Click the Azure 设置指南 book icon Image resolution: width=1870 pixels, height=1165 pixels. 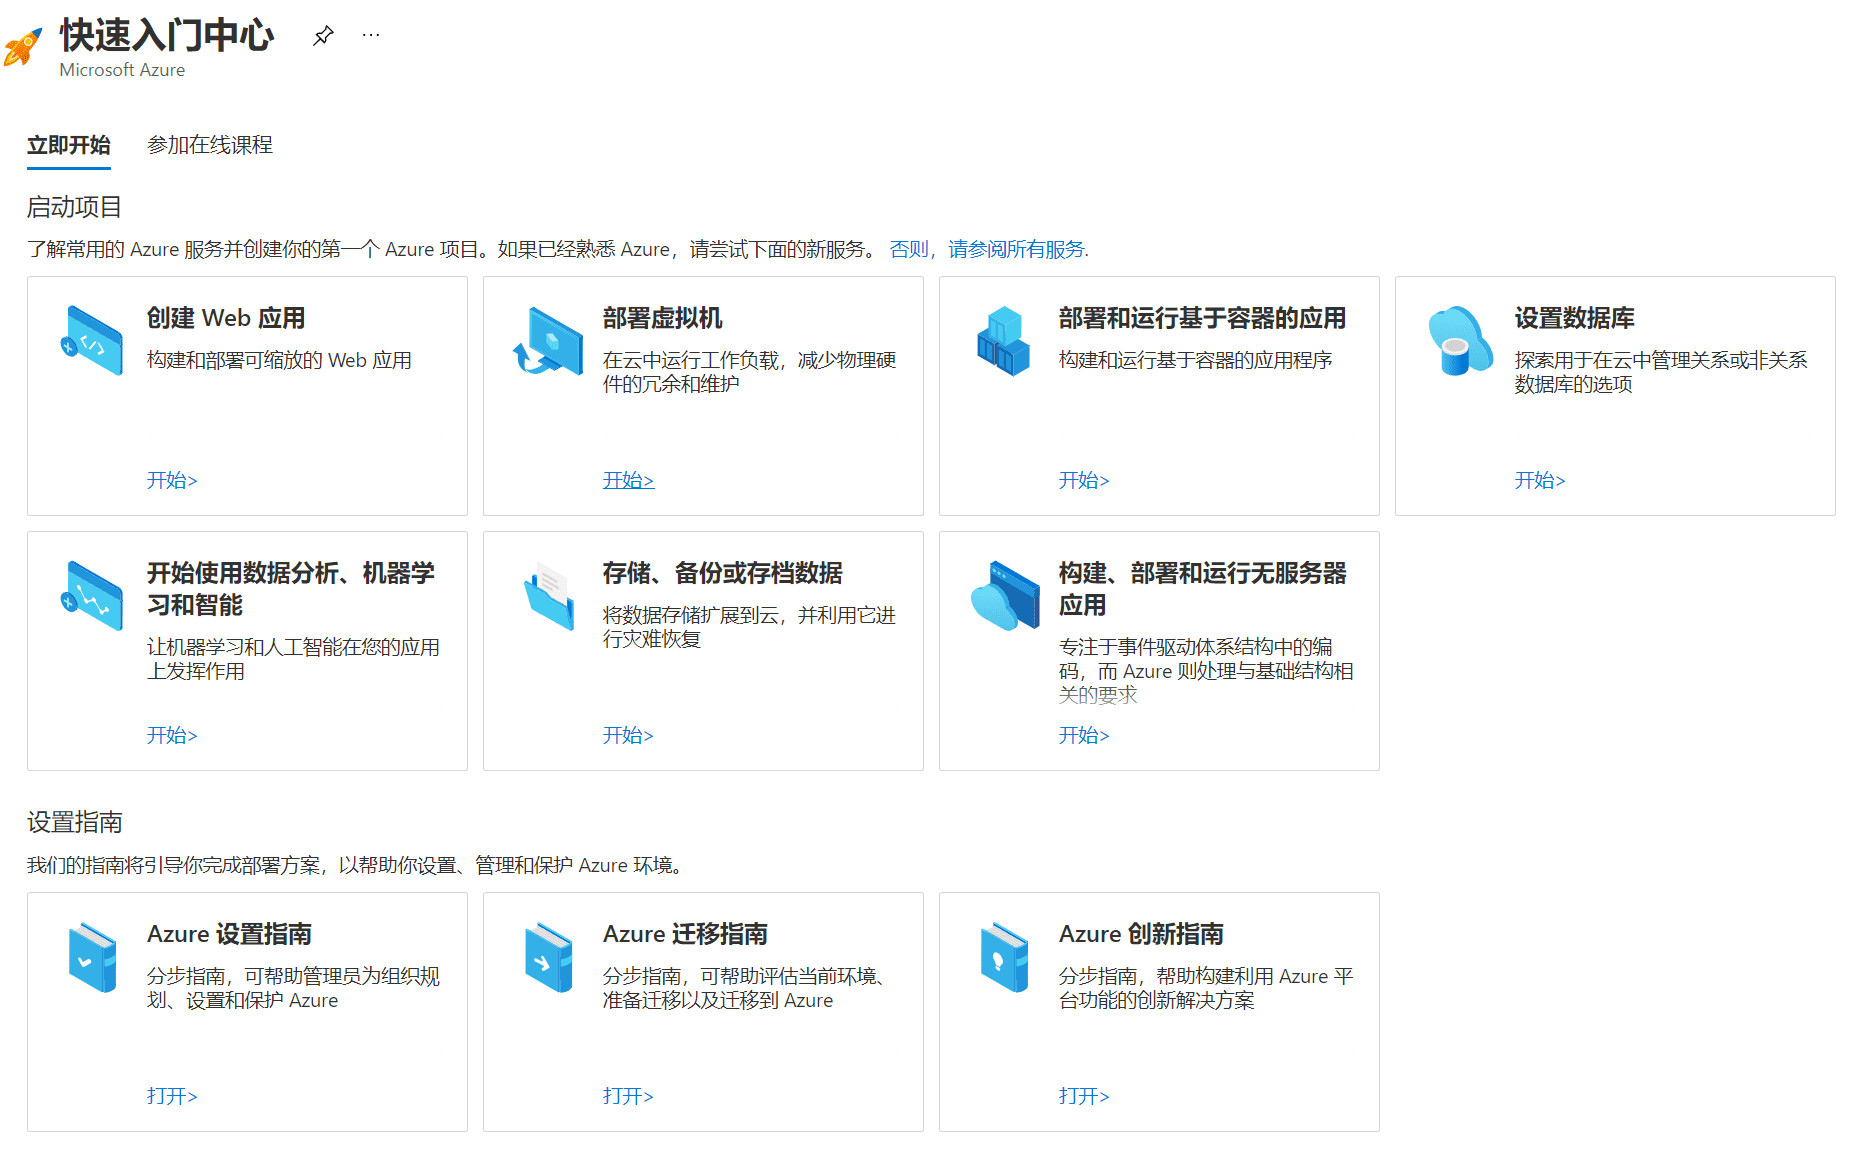tap(92, 957)
